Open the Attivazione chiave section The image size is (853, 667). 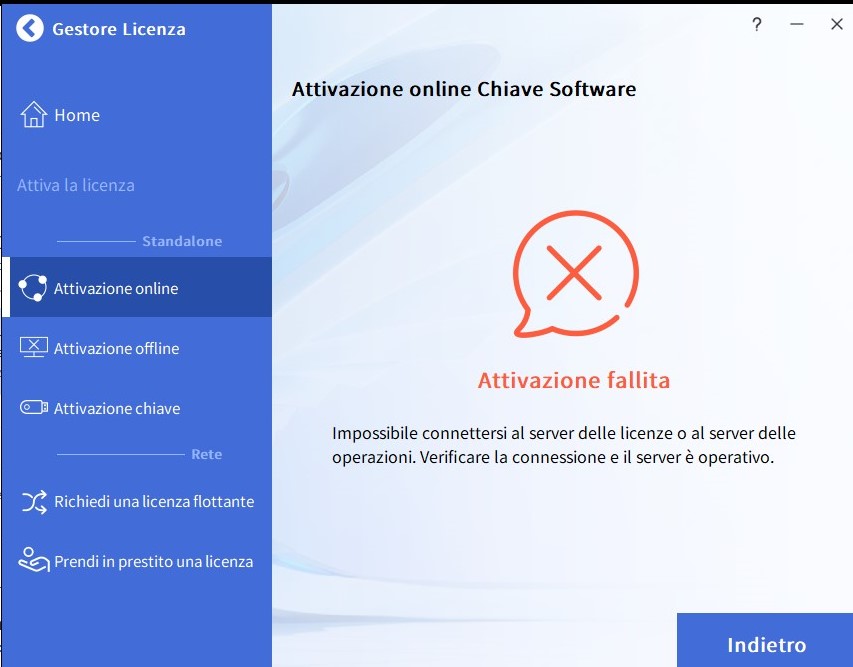click(117, 408)
